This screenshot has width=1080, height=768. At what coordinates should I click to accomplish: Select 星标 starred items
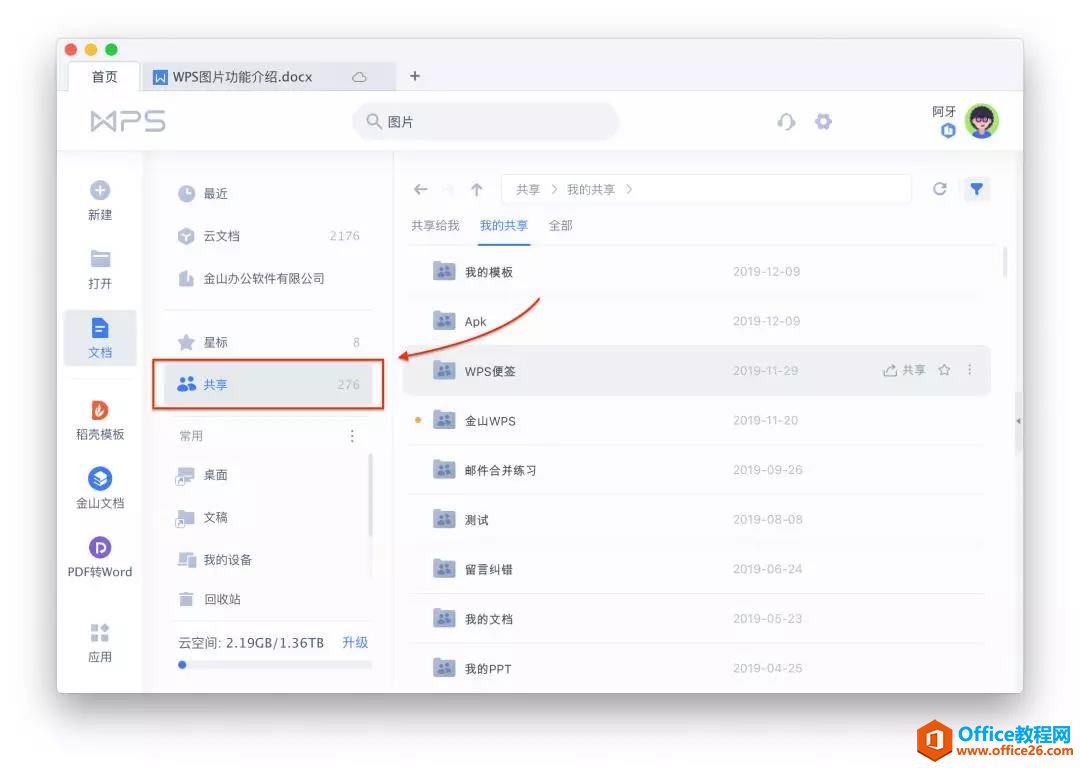click(x=268, y=342)
